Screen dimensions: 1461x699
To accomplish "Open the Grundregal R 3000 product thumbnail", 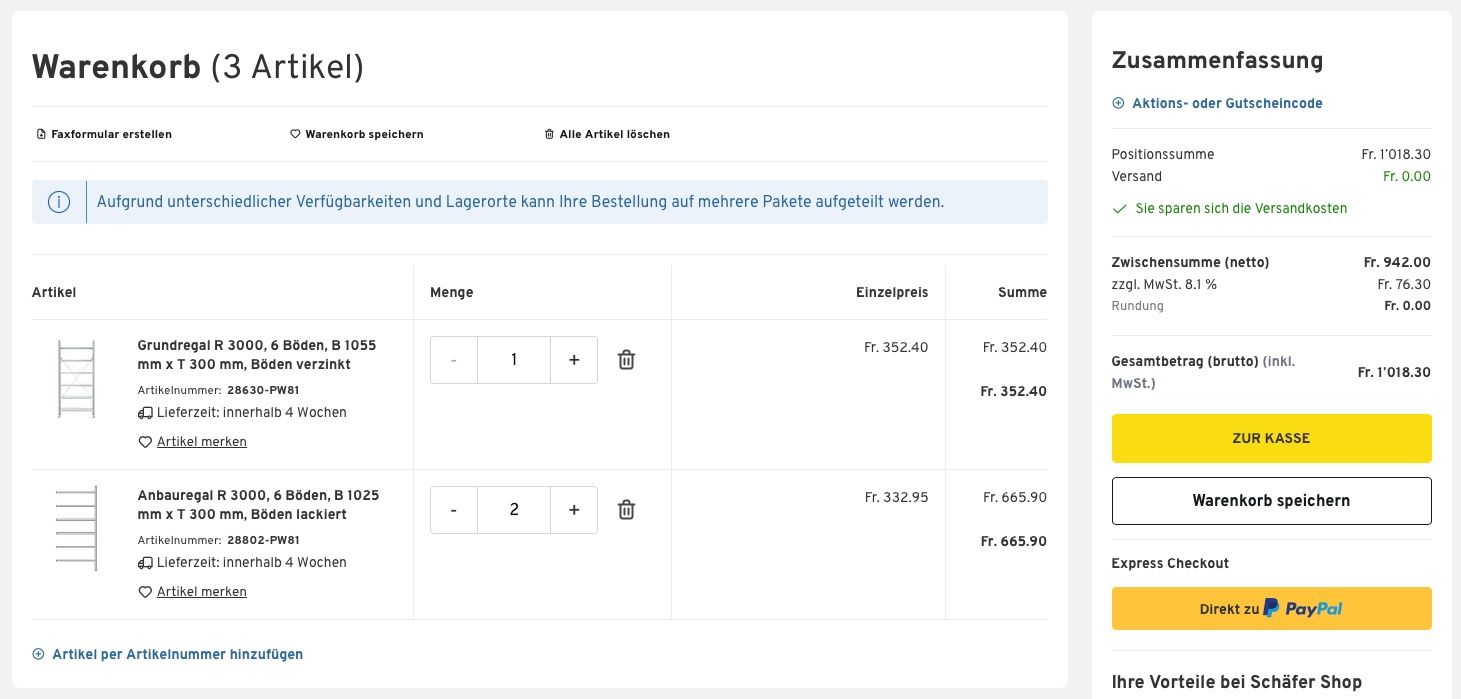I will [76, 379].
